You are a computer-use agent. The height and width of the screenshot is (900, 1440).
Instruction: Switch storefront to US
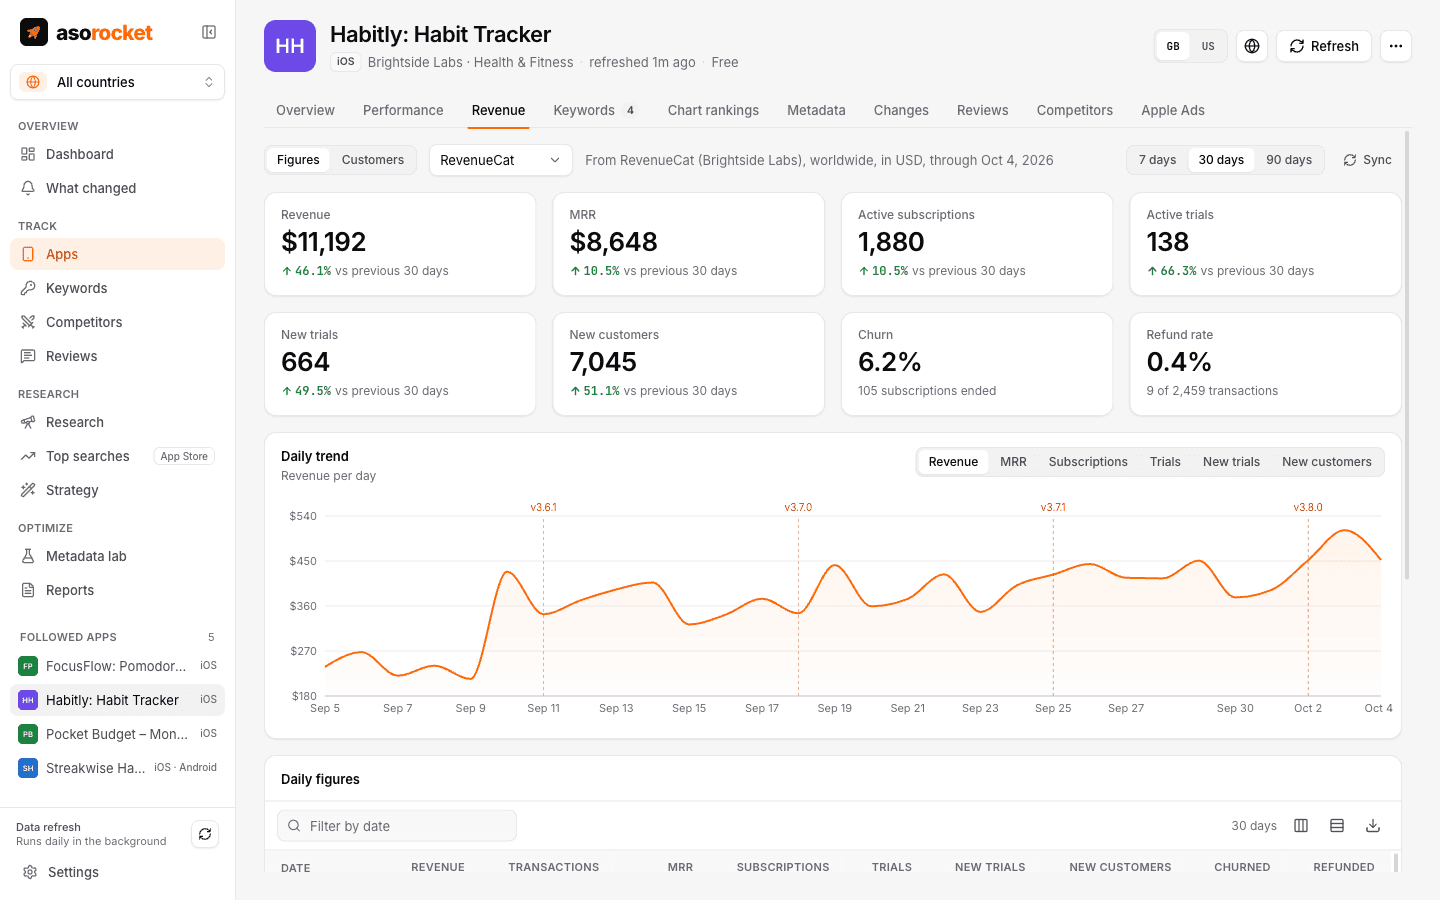pos(1208,46)
